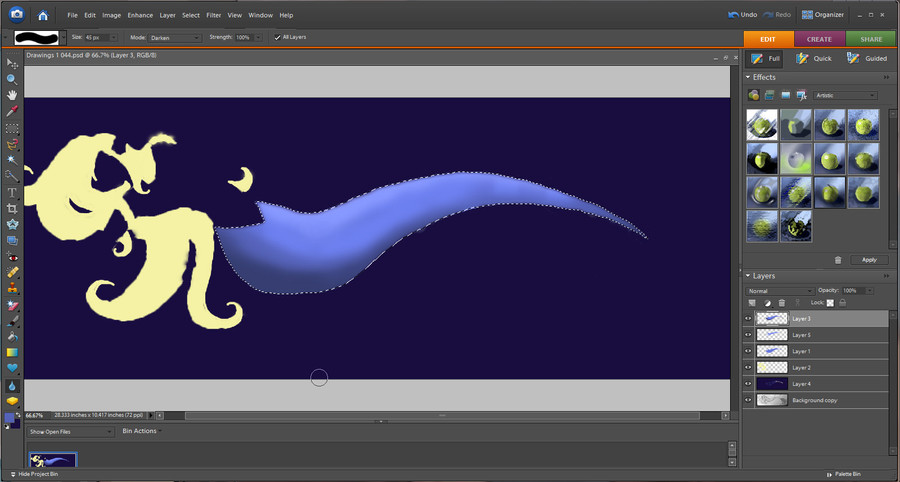Viewport: 900px width, 482px height.
Task: Open the layer Opacity dropdown
Action: pos(870,291)
